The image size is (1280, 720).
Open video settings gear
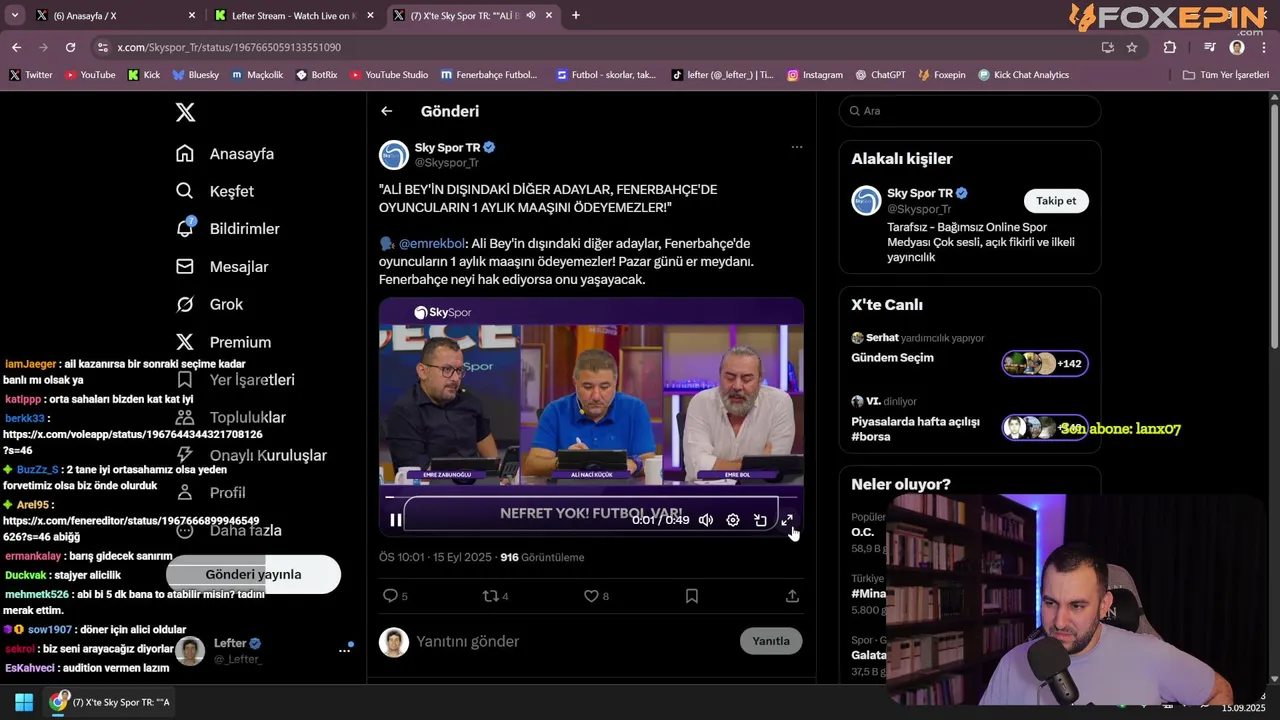[x=733, y=520]
